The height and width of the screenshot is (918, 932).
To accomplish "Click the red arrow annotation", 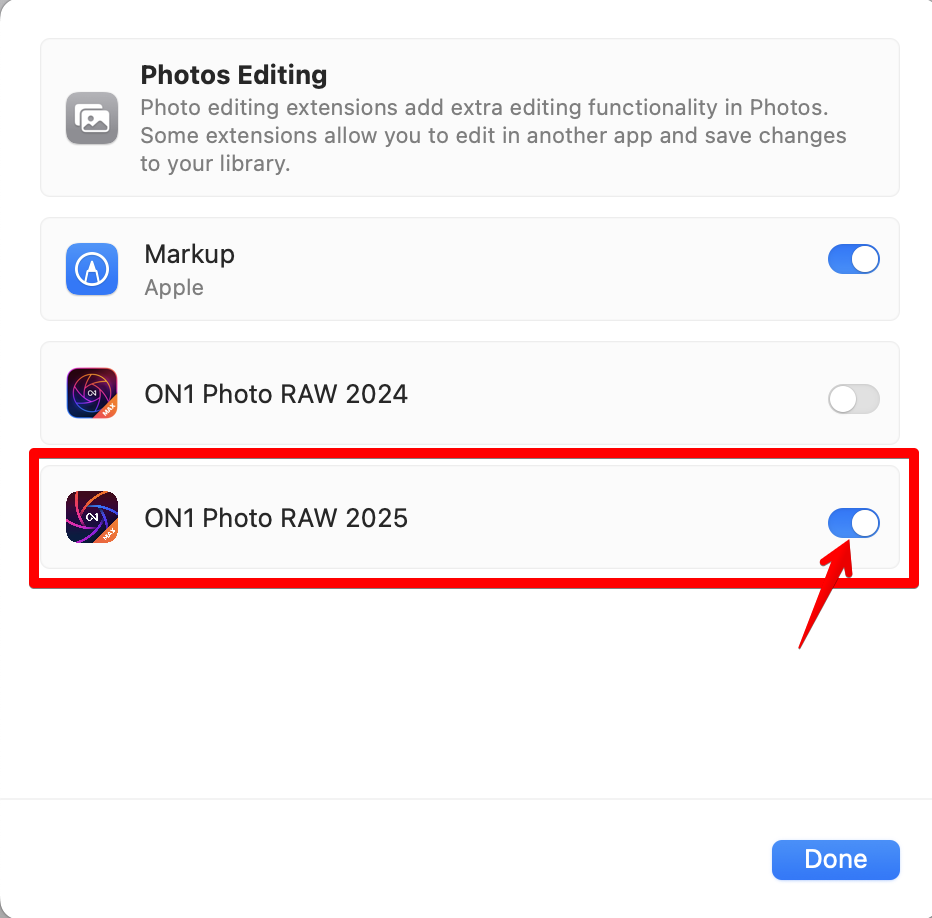I will [826, 600].
